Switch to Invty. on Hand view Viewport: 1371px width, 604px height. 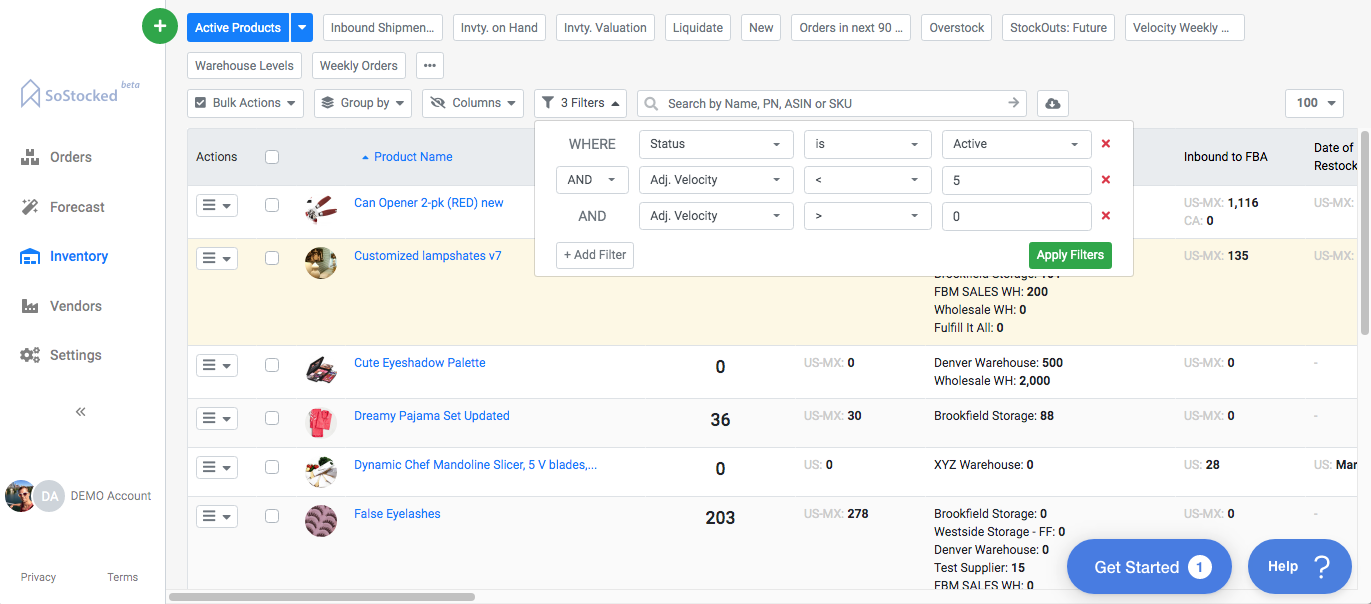coord(499,28)
